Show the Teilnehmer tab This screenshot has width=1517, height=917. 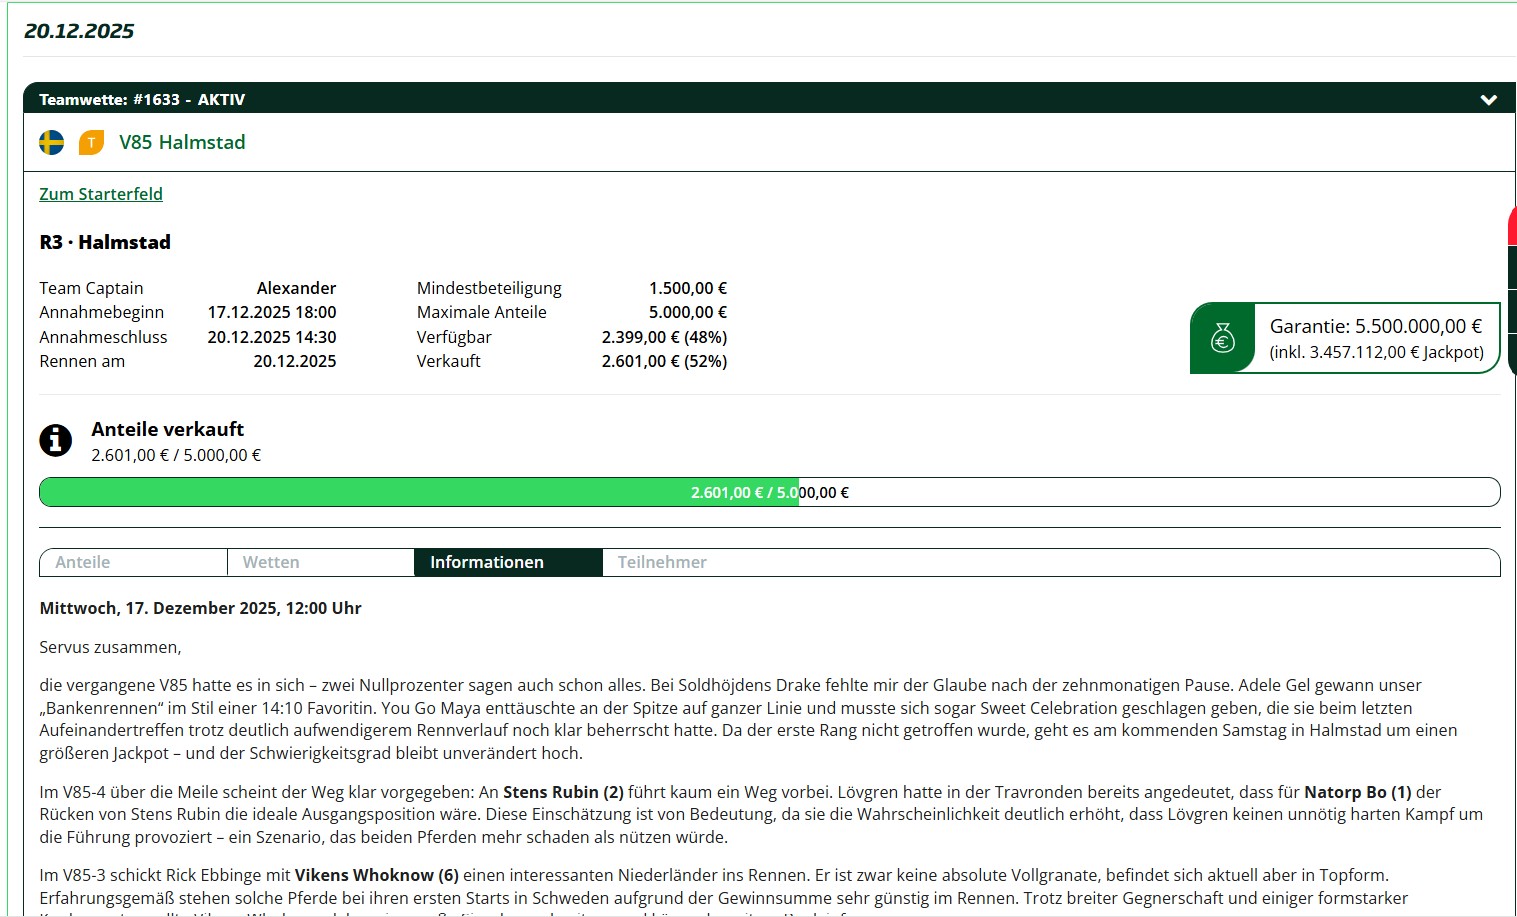(x=662, y=562)
